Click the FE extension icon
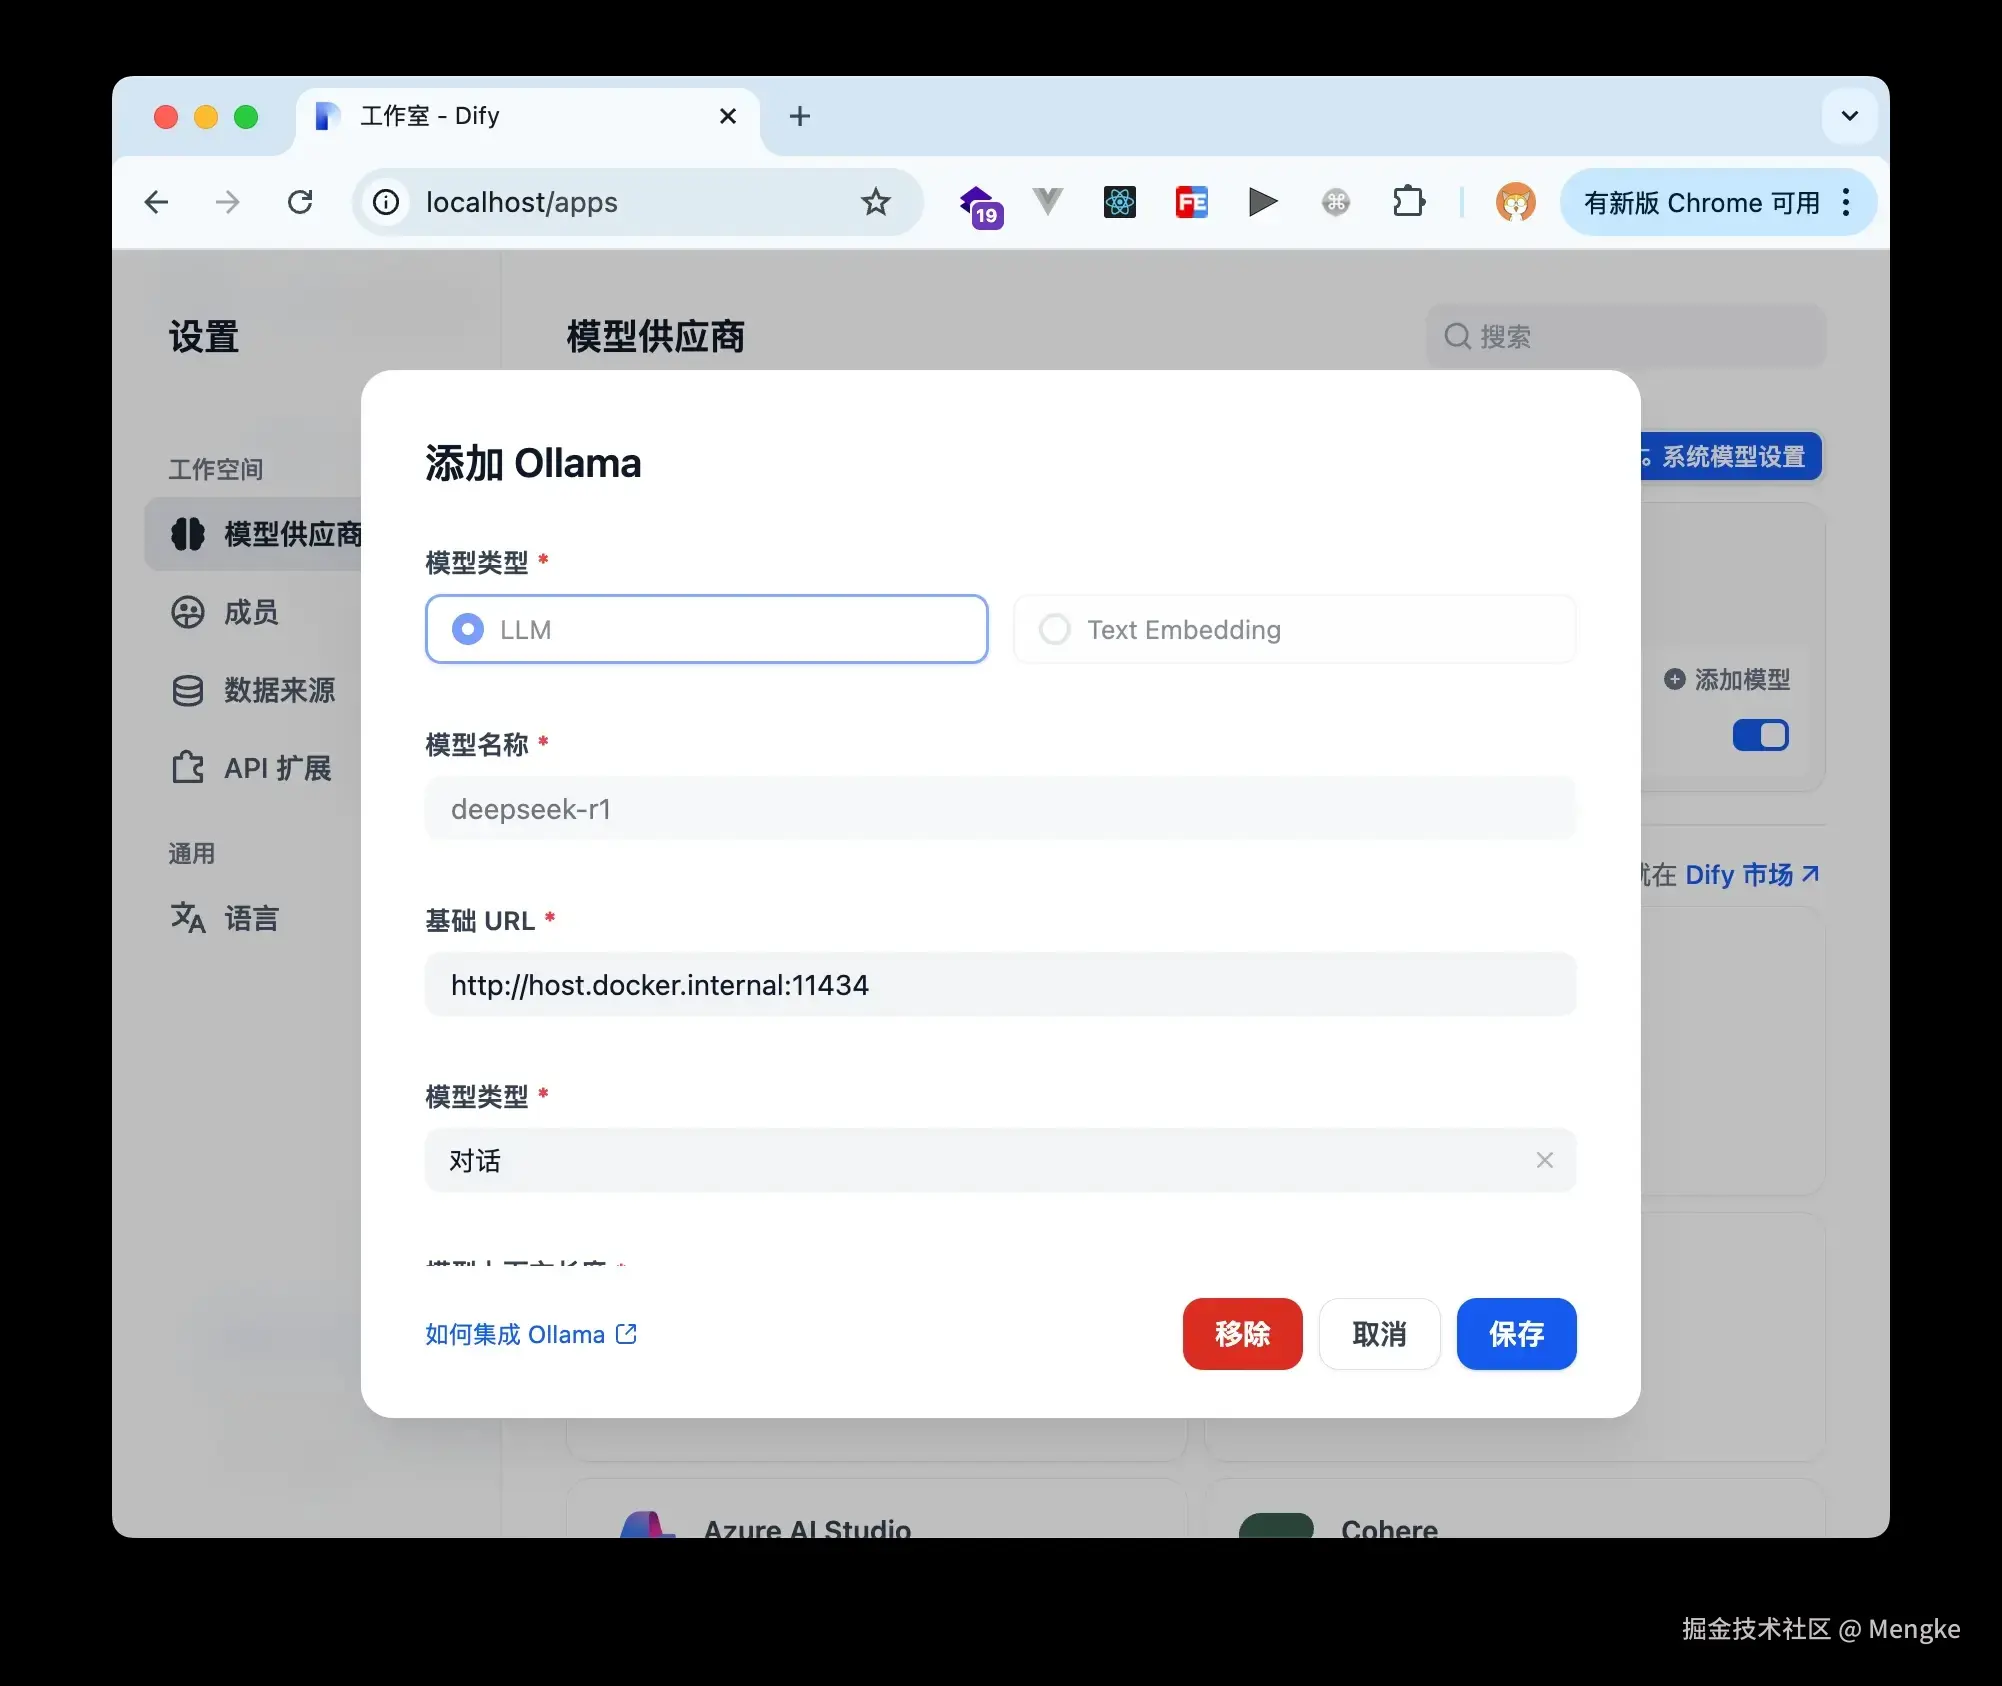 (1191, 203)
